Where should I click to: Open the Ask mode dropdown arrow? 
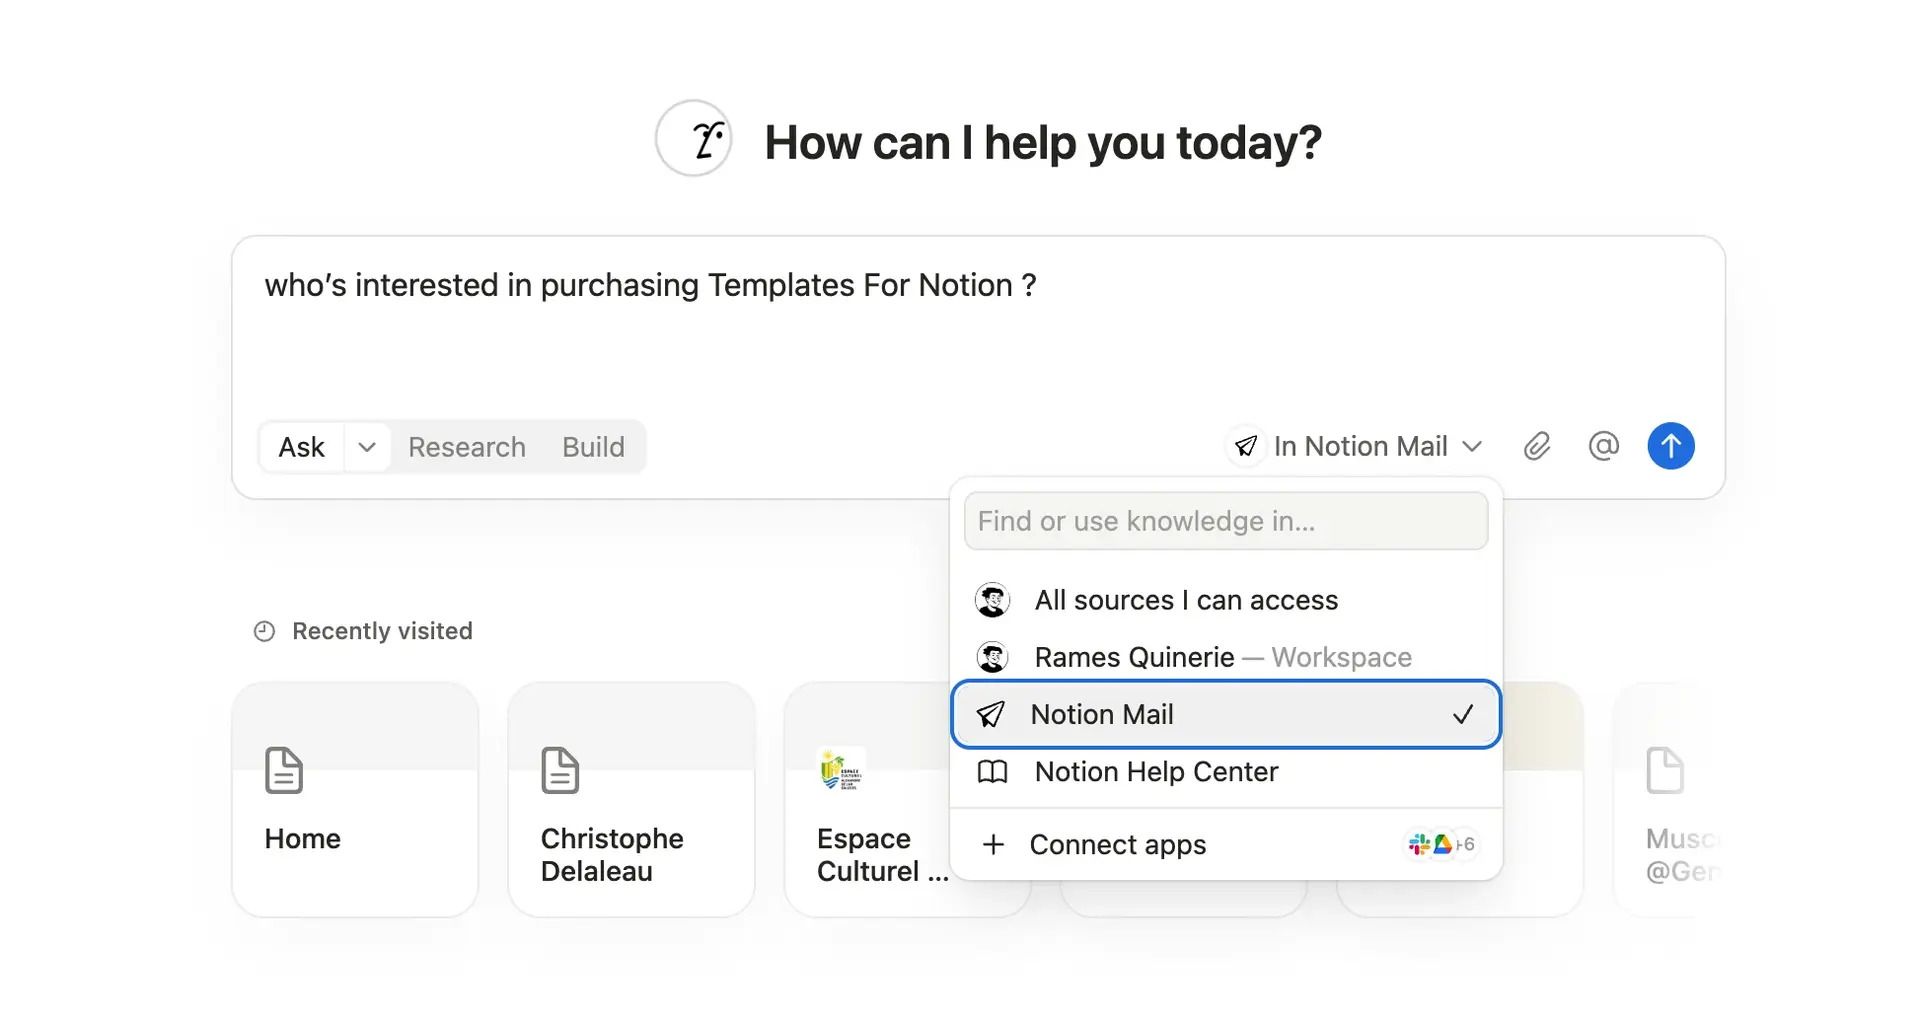(x=366, y=447)
